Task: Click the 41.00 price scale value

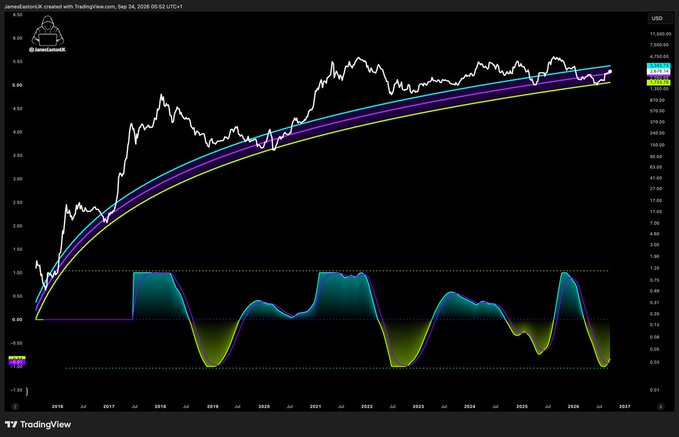Action: click(656, 178)
